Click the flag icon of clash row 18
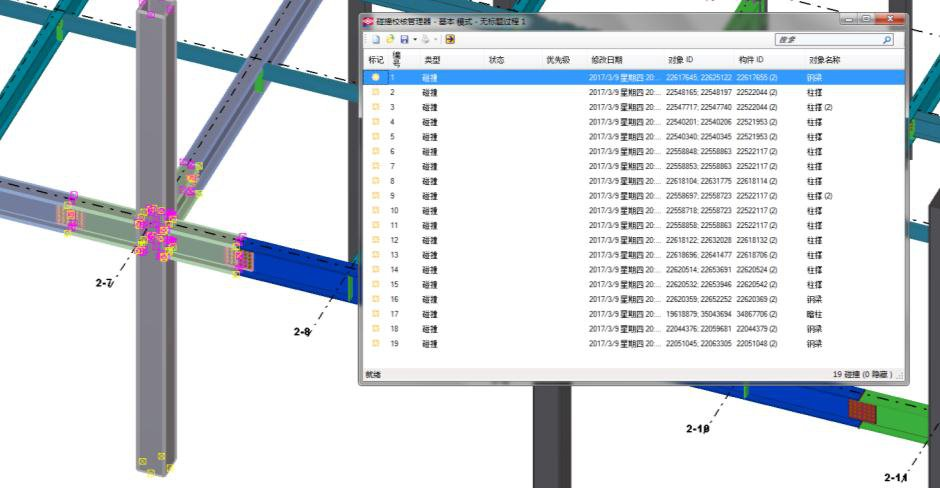 375,329
